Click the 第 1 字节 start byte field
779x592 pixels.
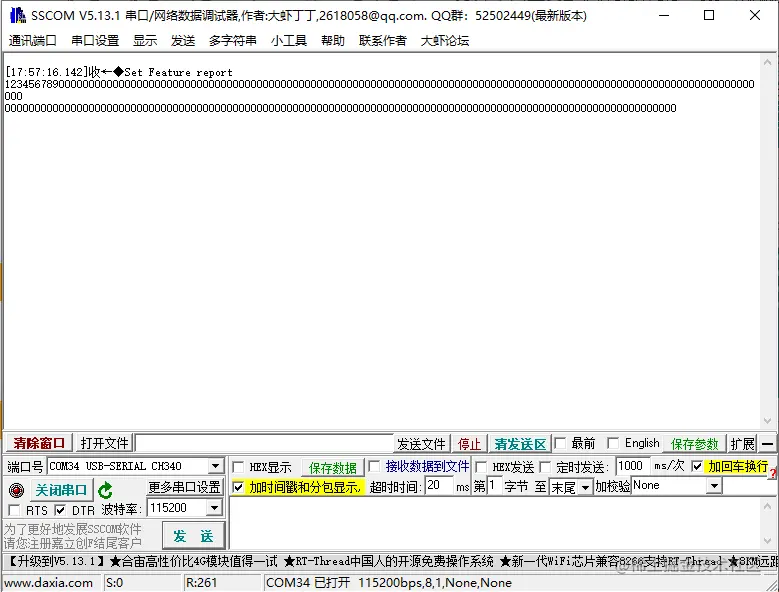(494, 485)
